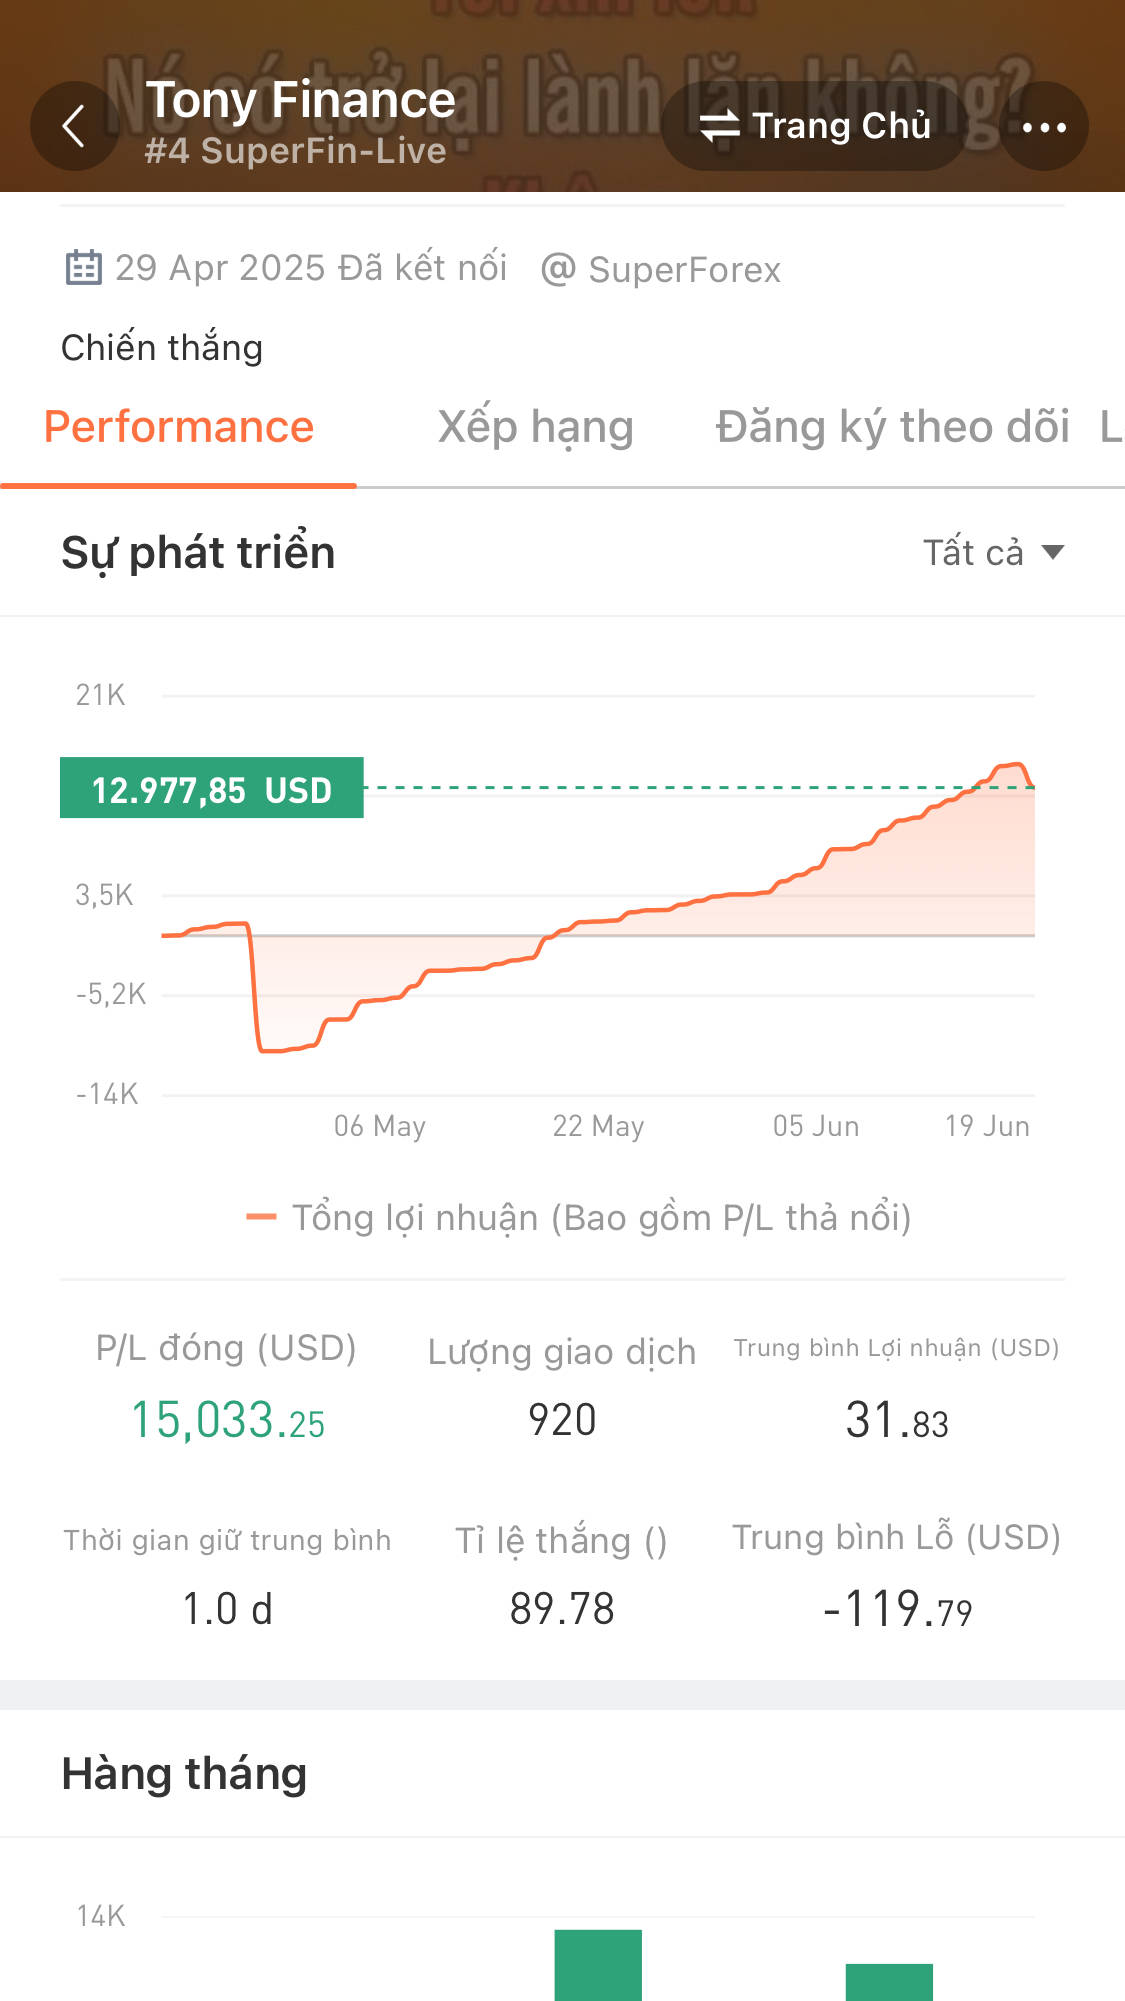1125x2001 pixels.
Task: Open the three-dot more options menu
Action: coord(1044,126)
